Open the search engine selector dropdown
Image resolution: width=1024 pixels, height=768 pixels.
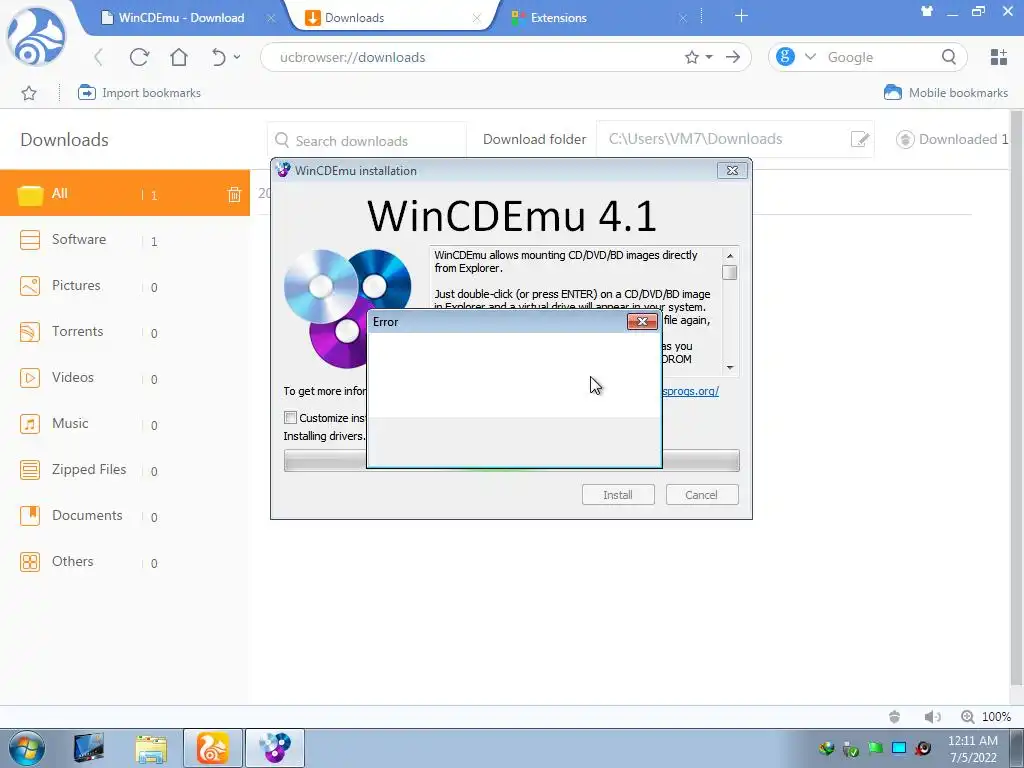[x=810, y=57]
